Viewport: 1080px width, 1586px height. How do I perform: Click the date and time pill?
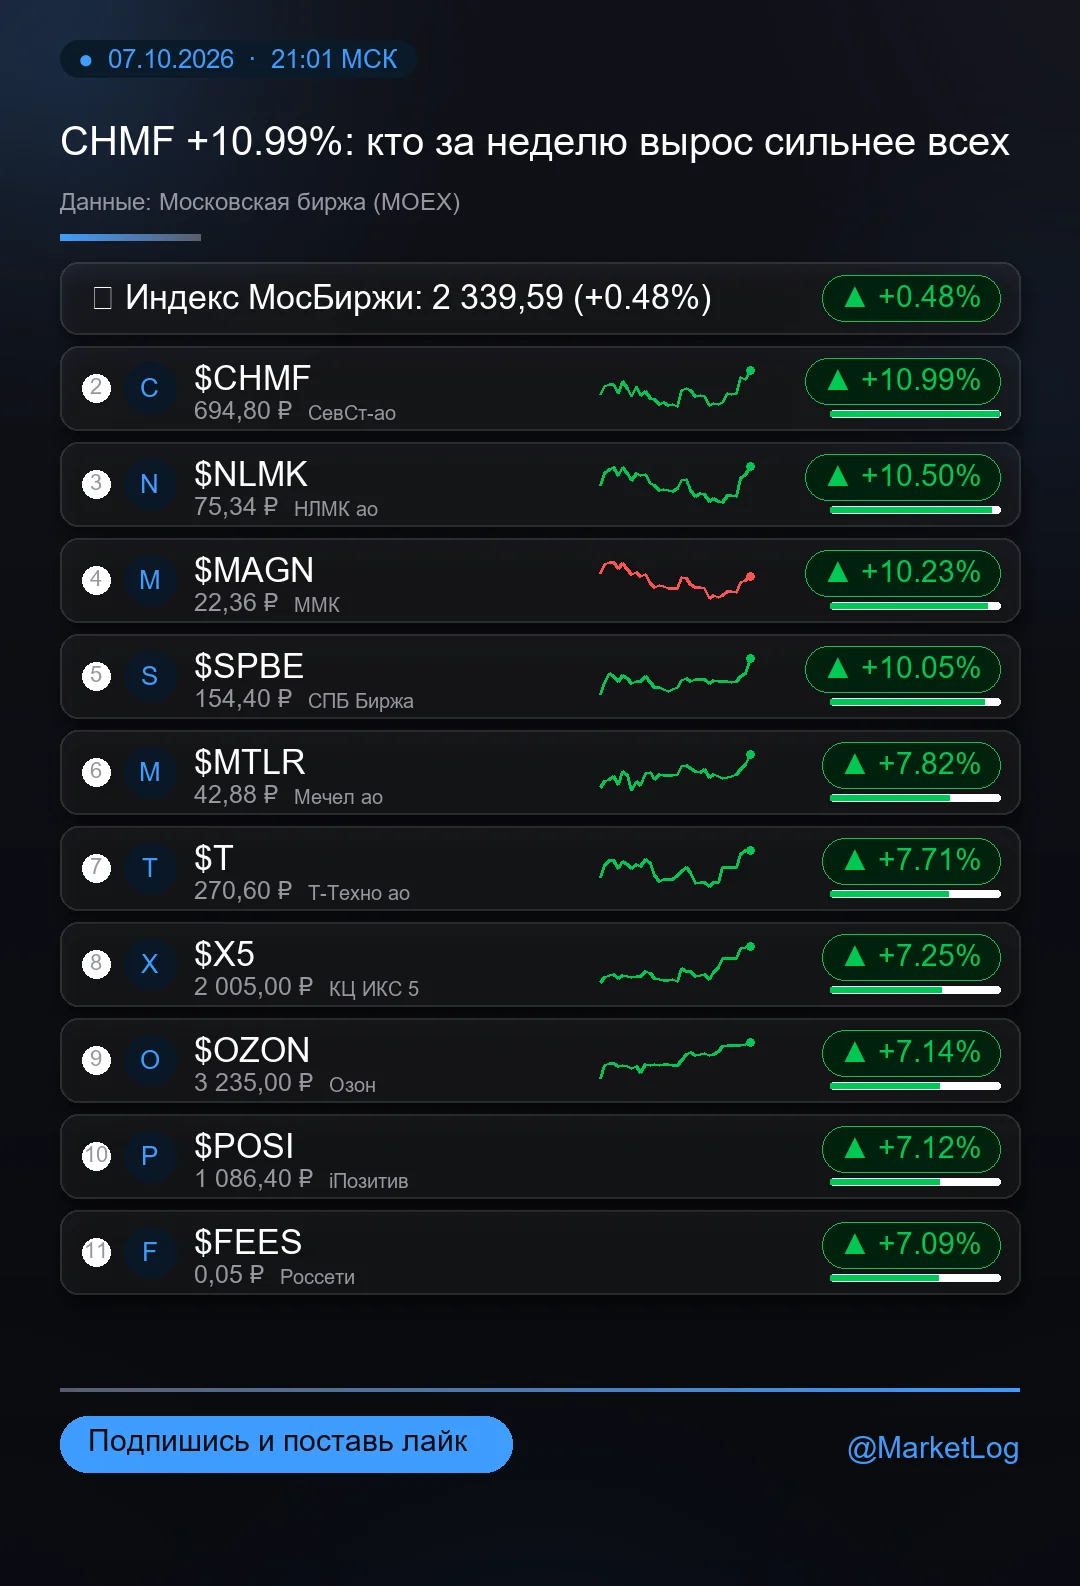238,59
